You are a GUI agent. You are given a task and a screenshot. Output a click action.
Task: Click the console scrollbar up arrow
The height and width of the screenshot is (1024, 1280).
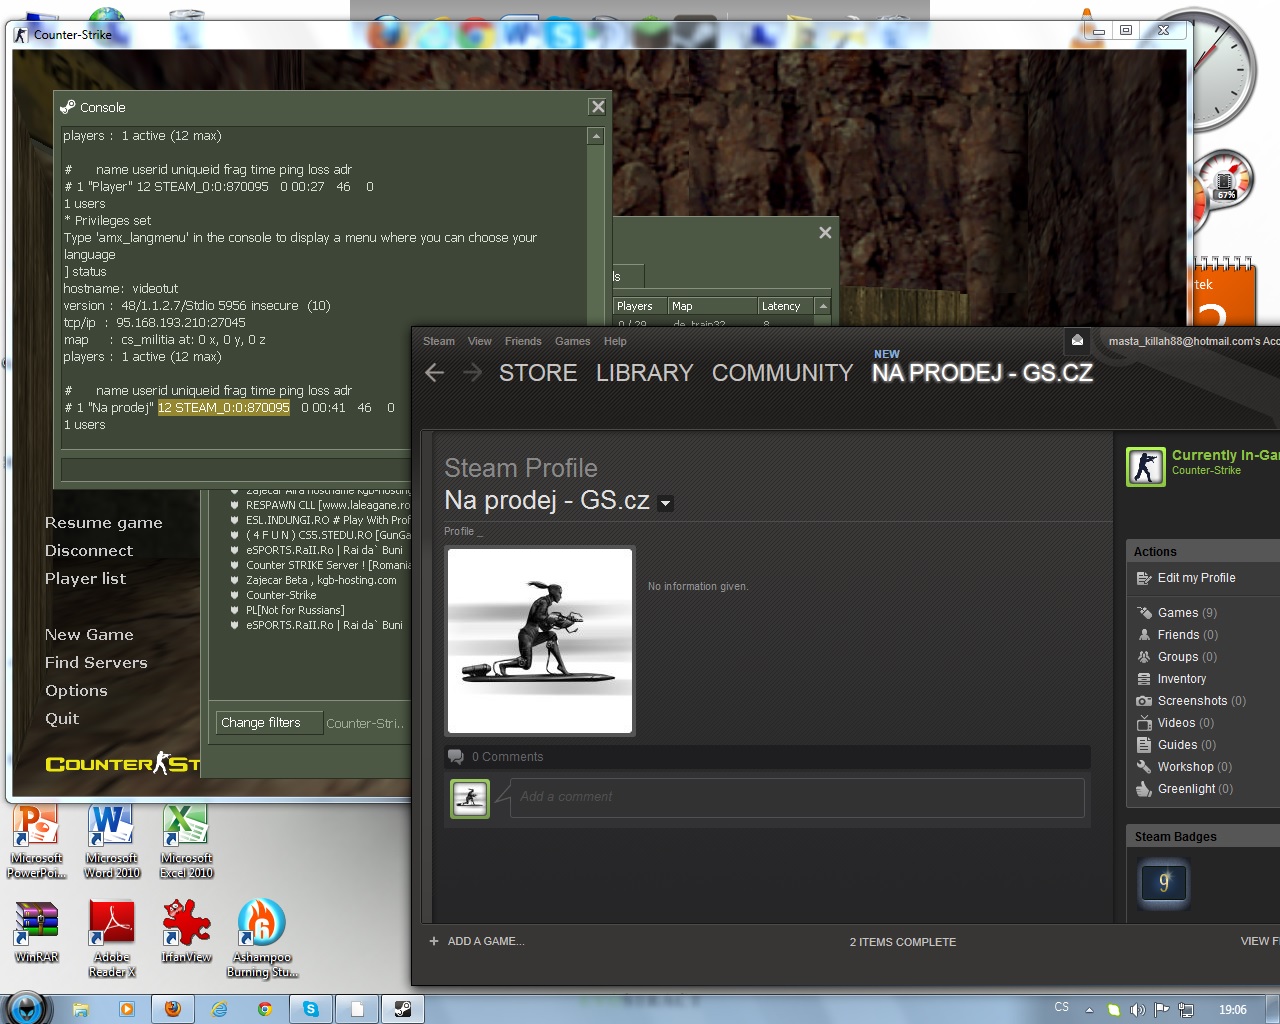596,136
